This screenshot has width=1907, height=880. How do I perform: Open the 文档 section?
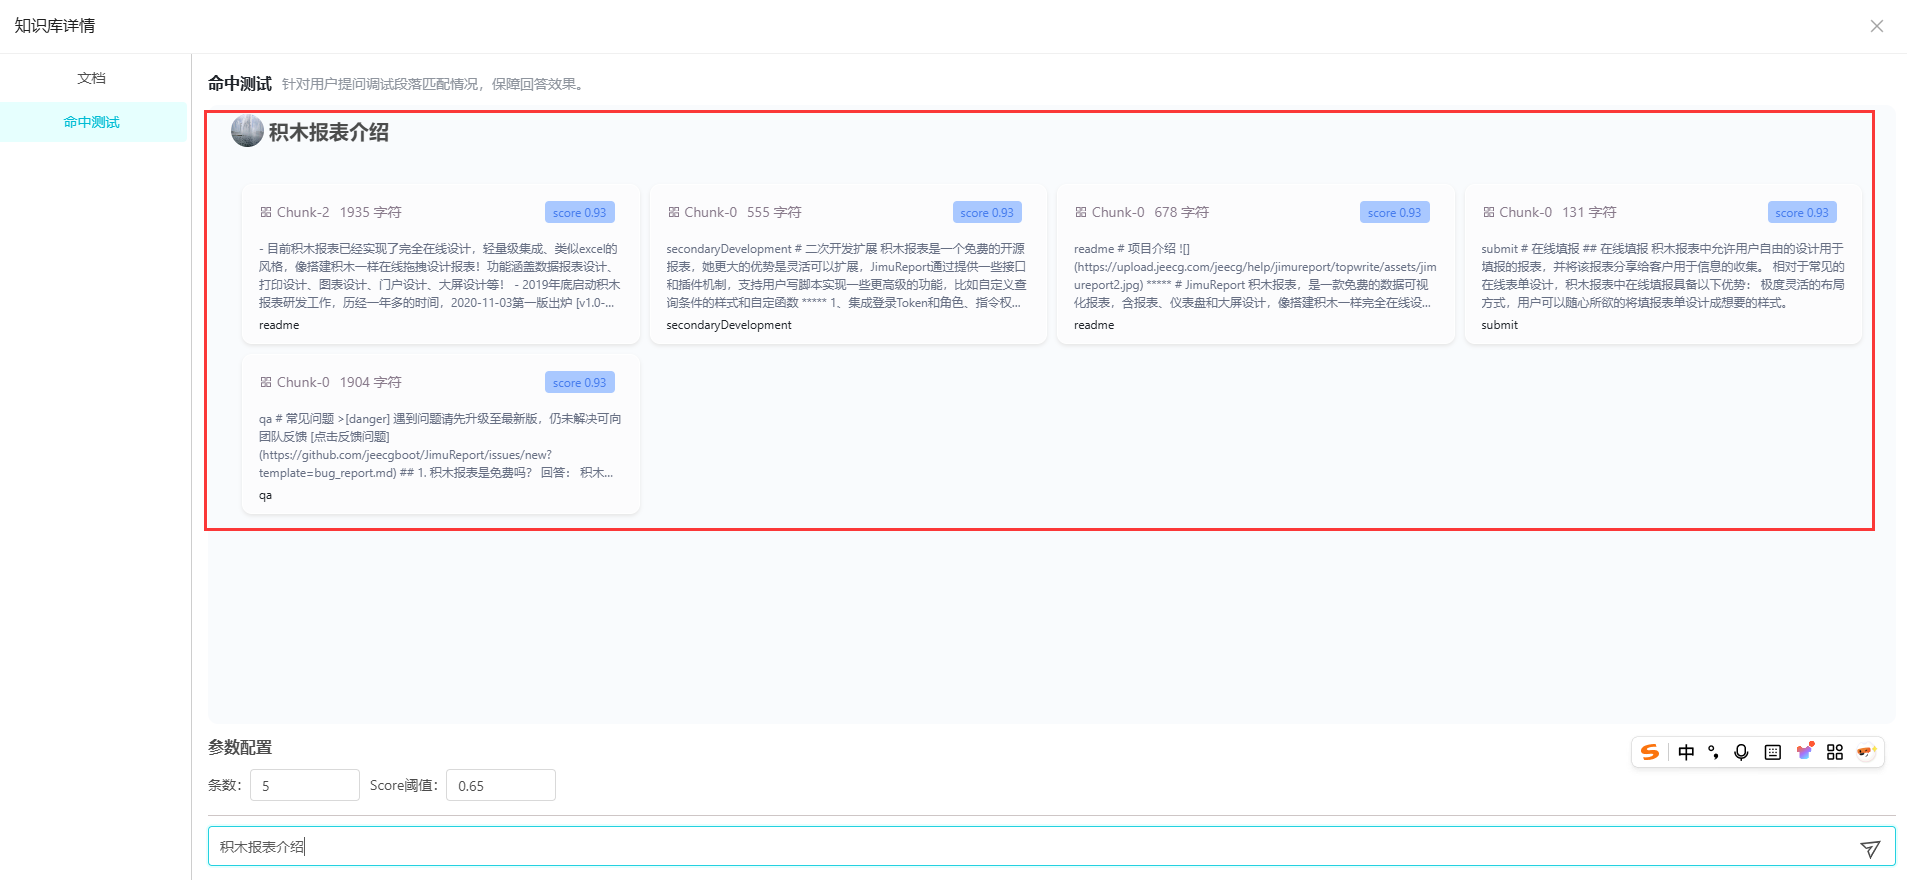(92, 78)
